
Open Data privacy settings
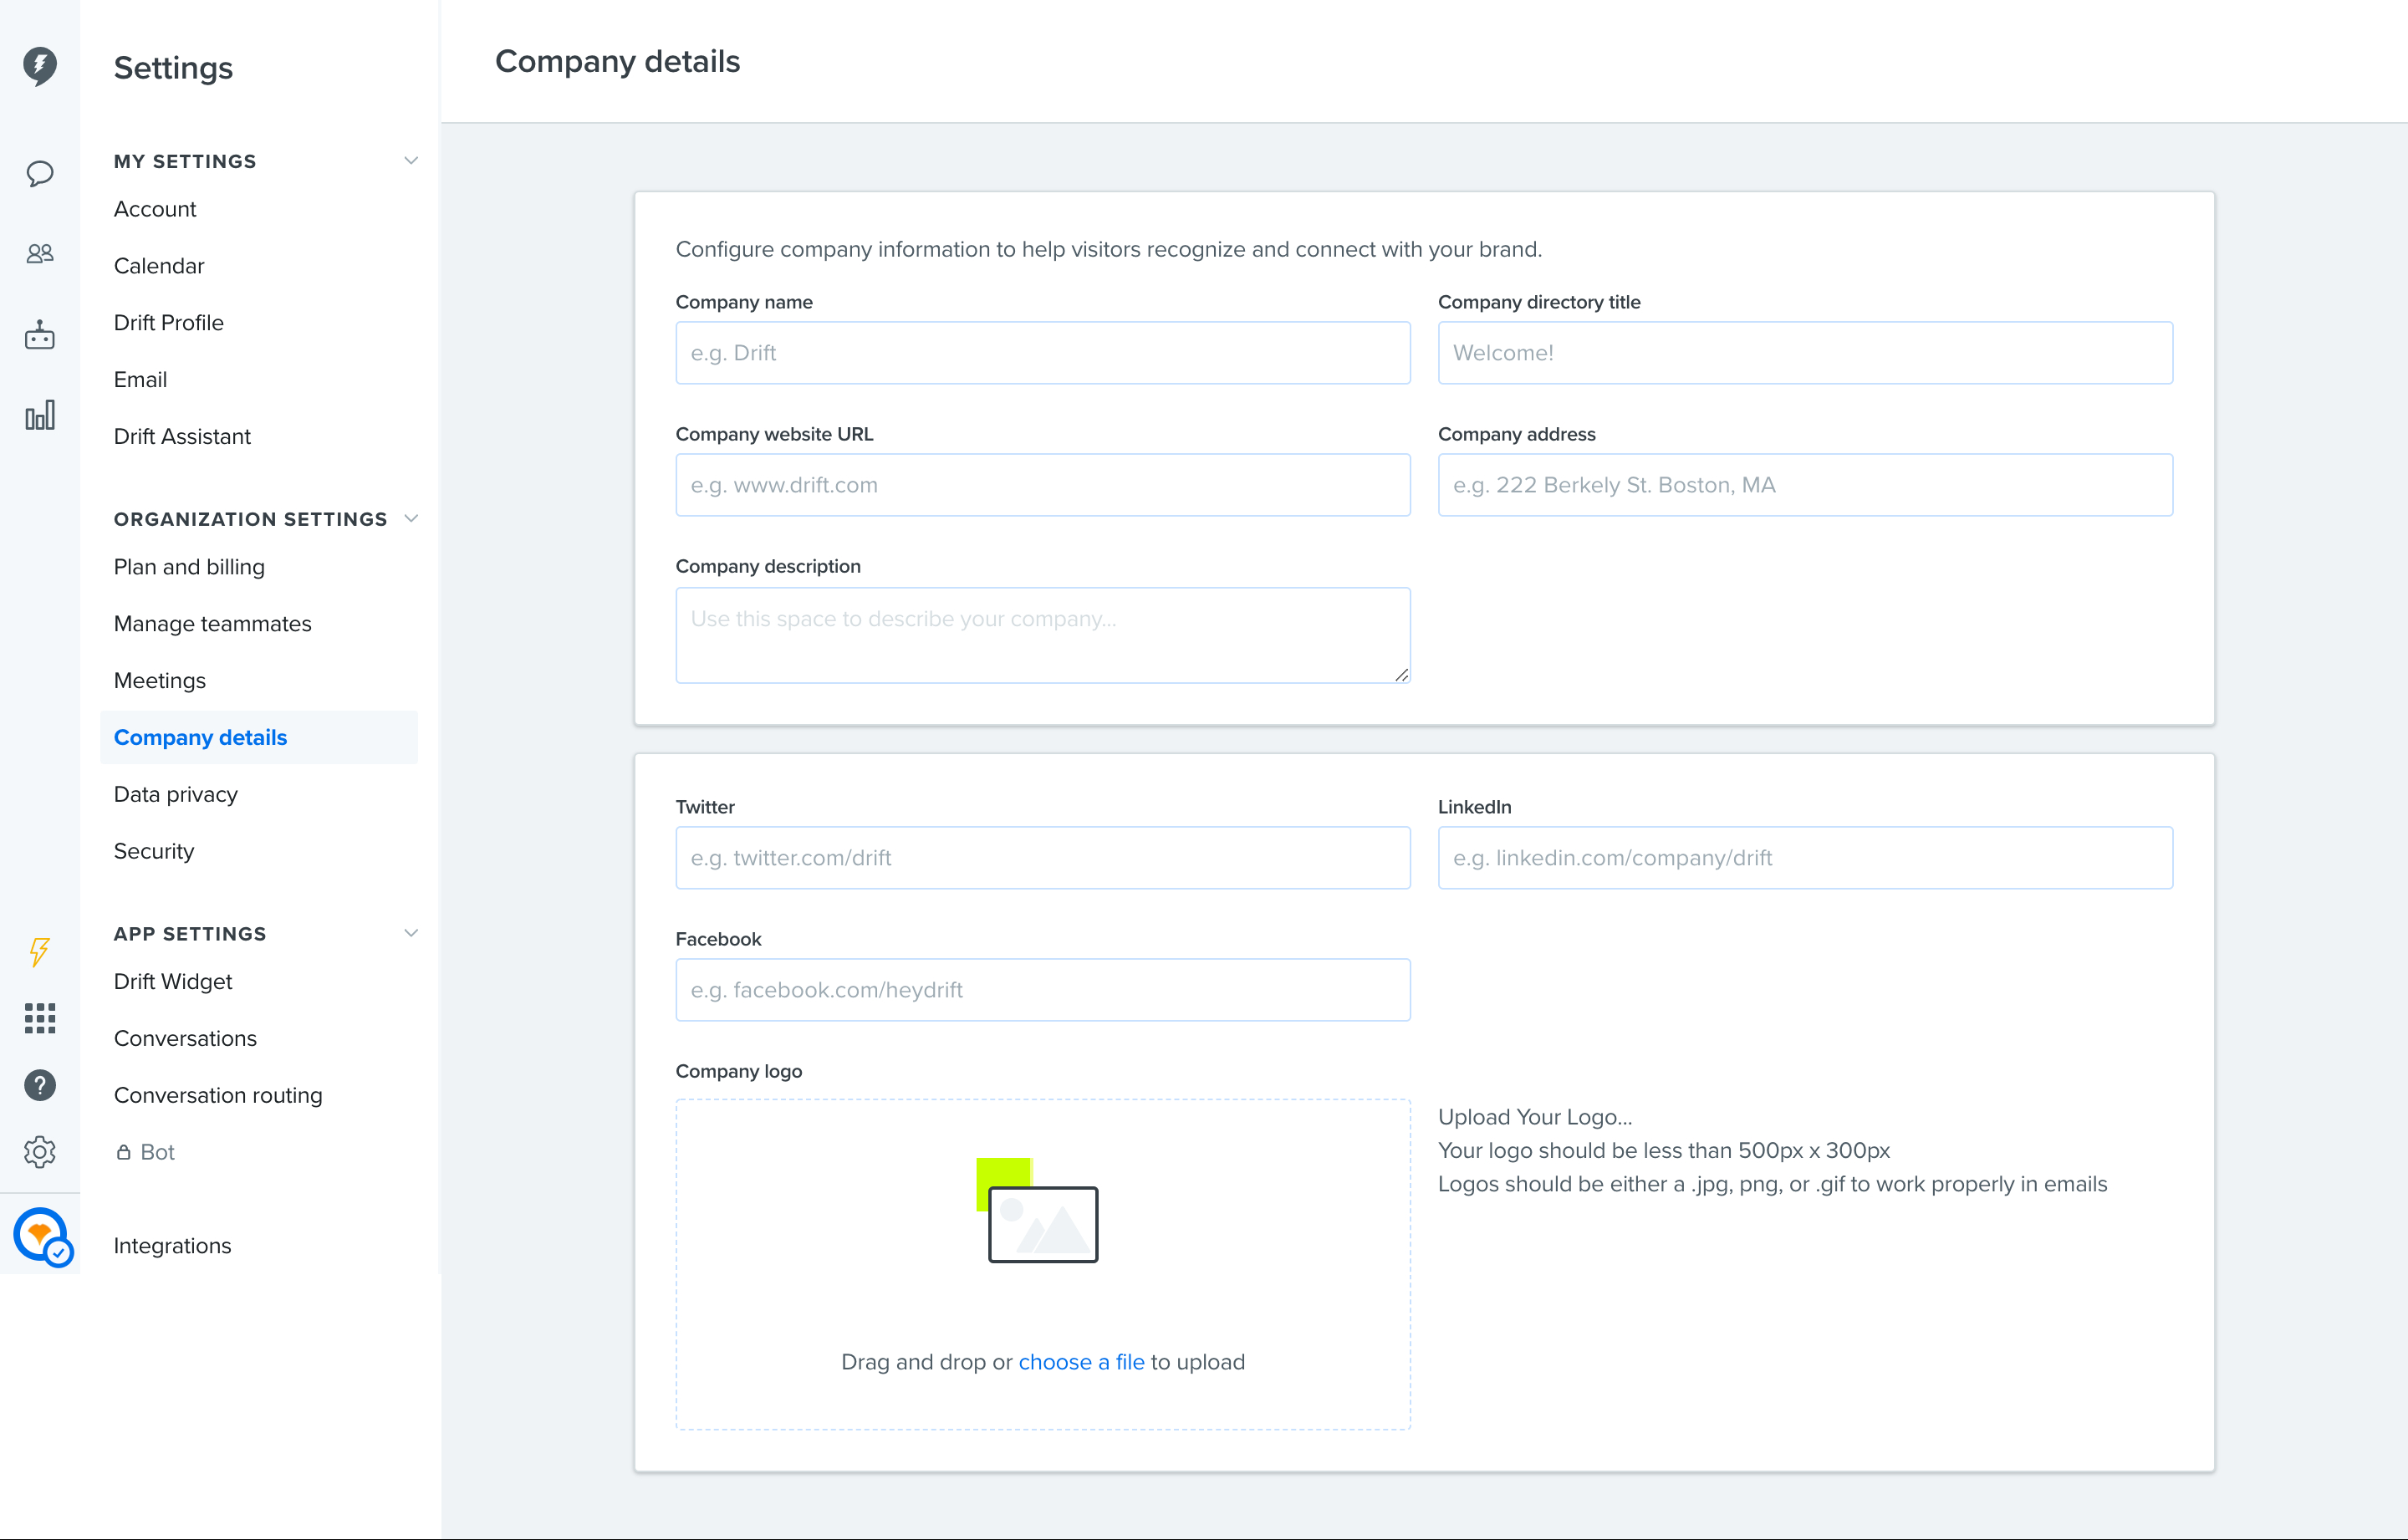(x=176, y=795)
